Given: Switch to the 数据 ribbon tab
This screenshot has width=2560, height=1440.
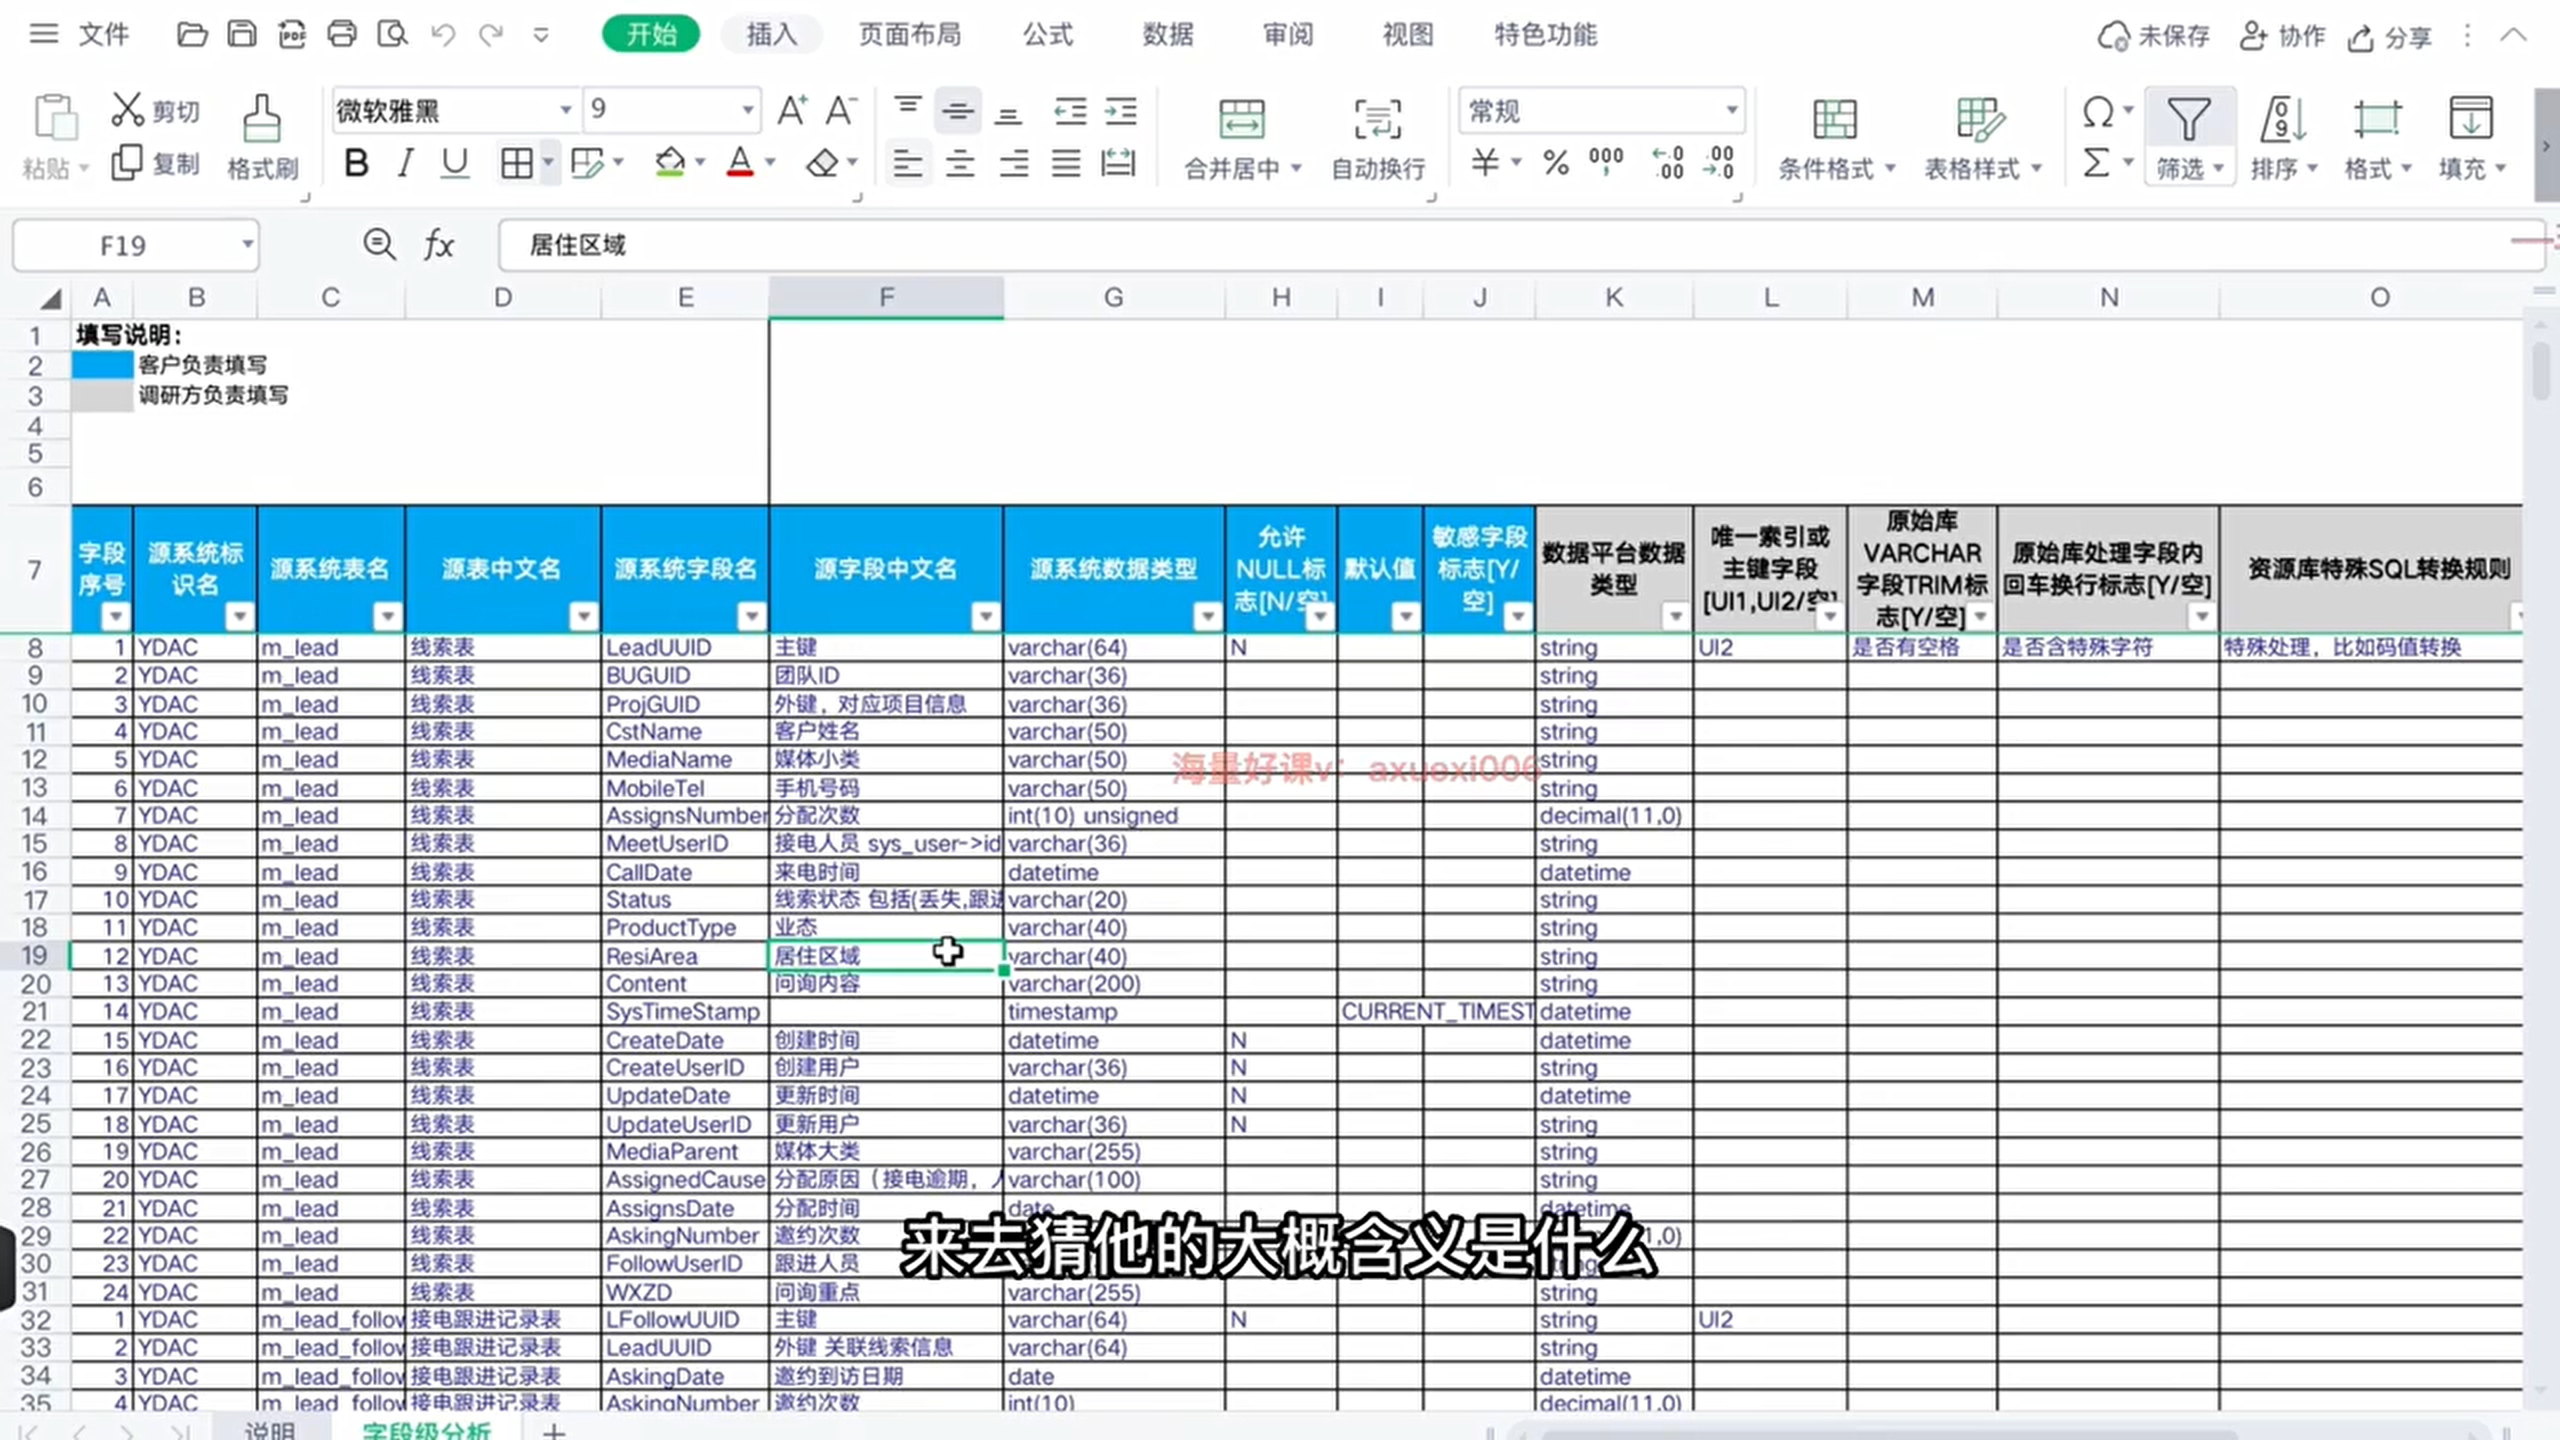Looking at the screenshot, I should click(x=1168, y=35).
